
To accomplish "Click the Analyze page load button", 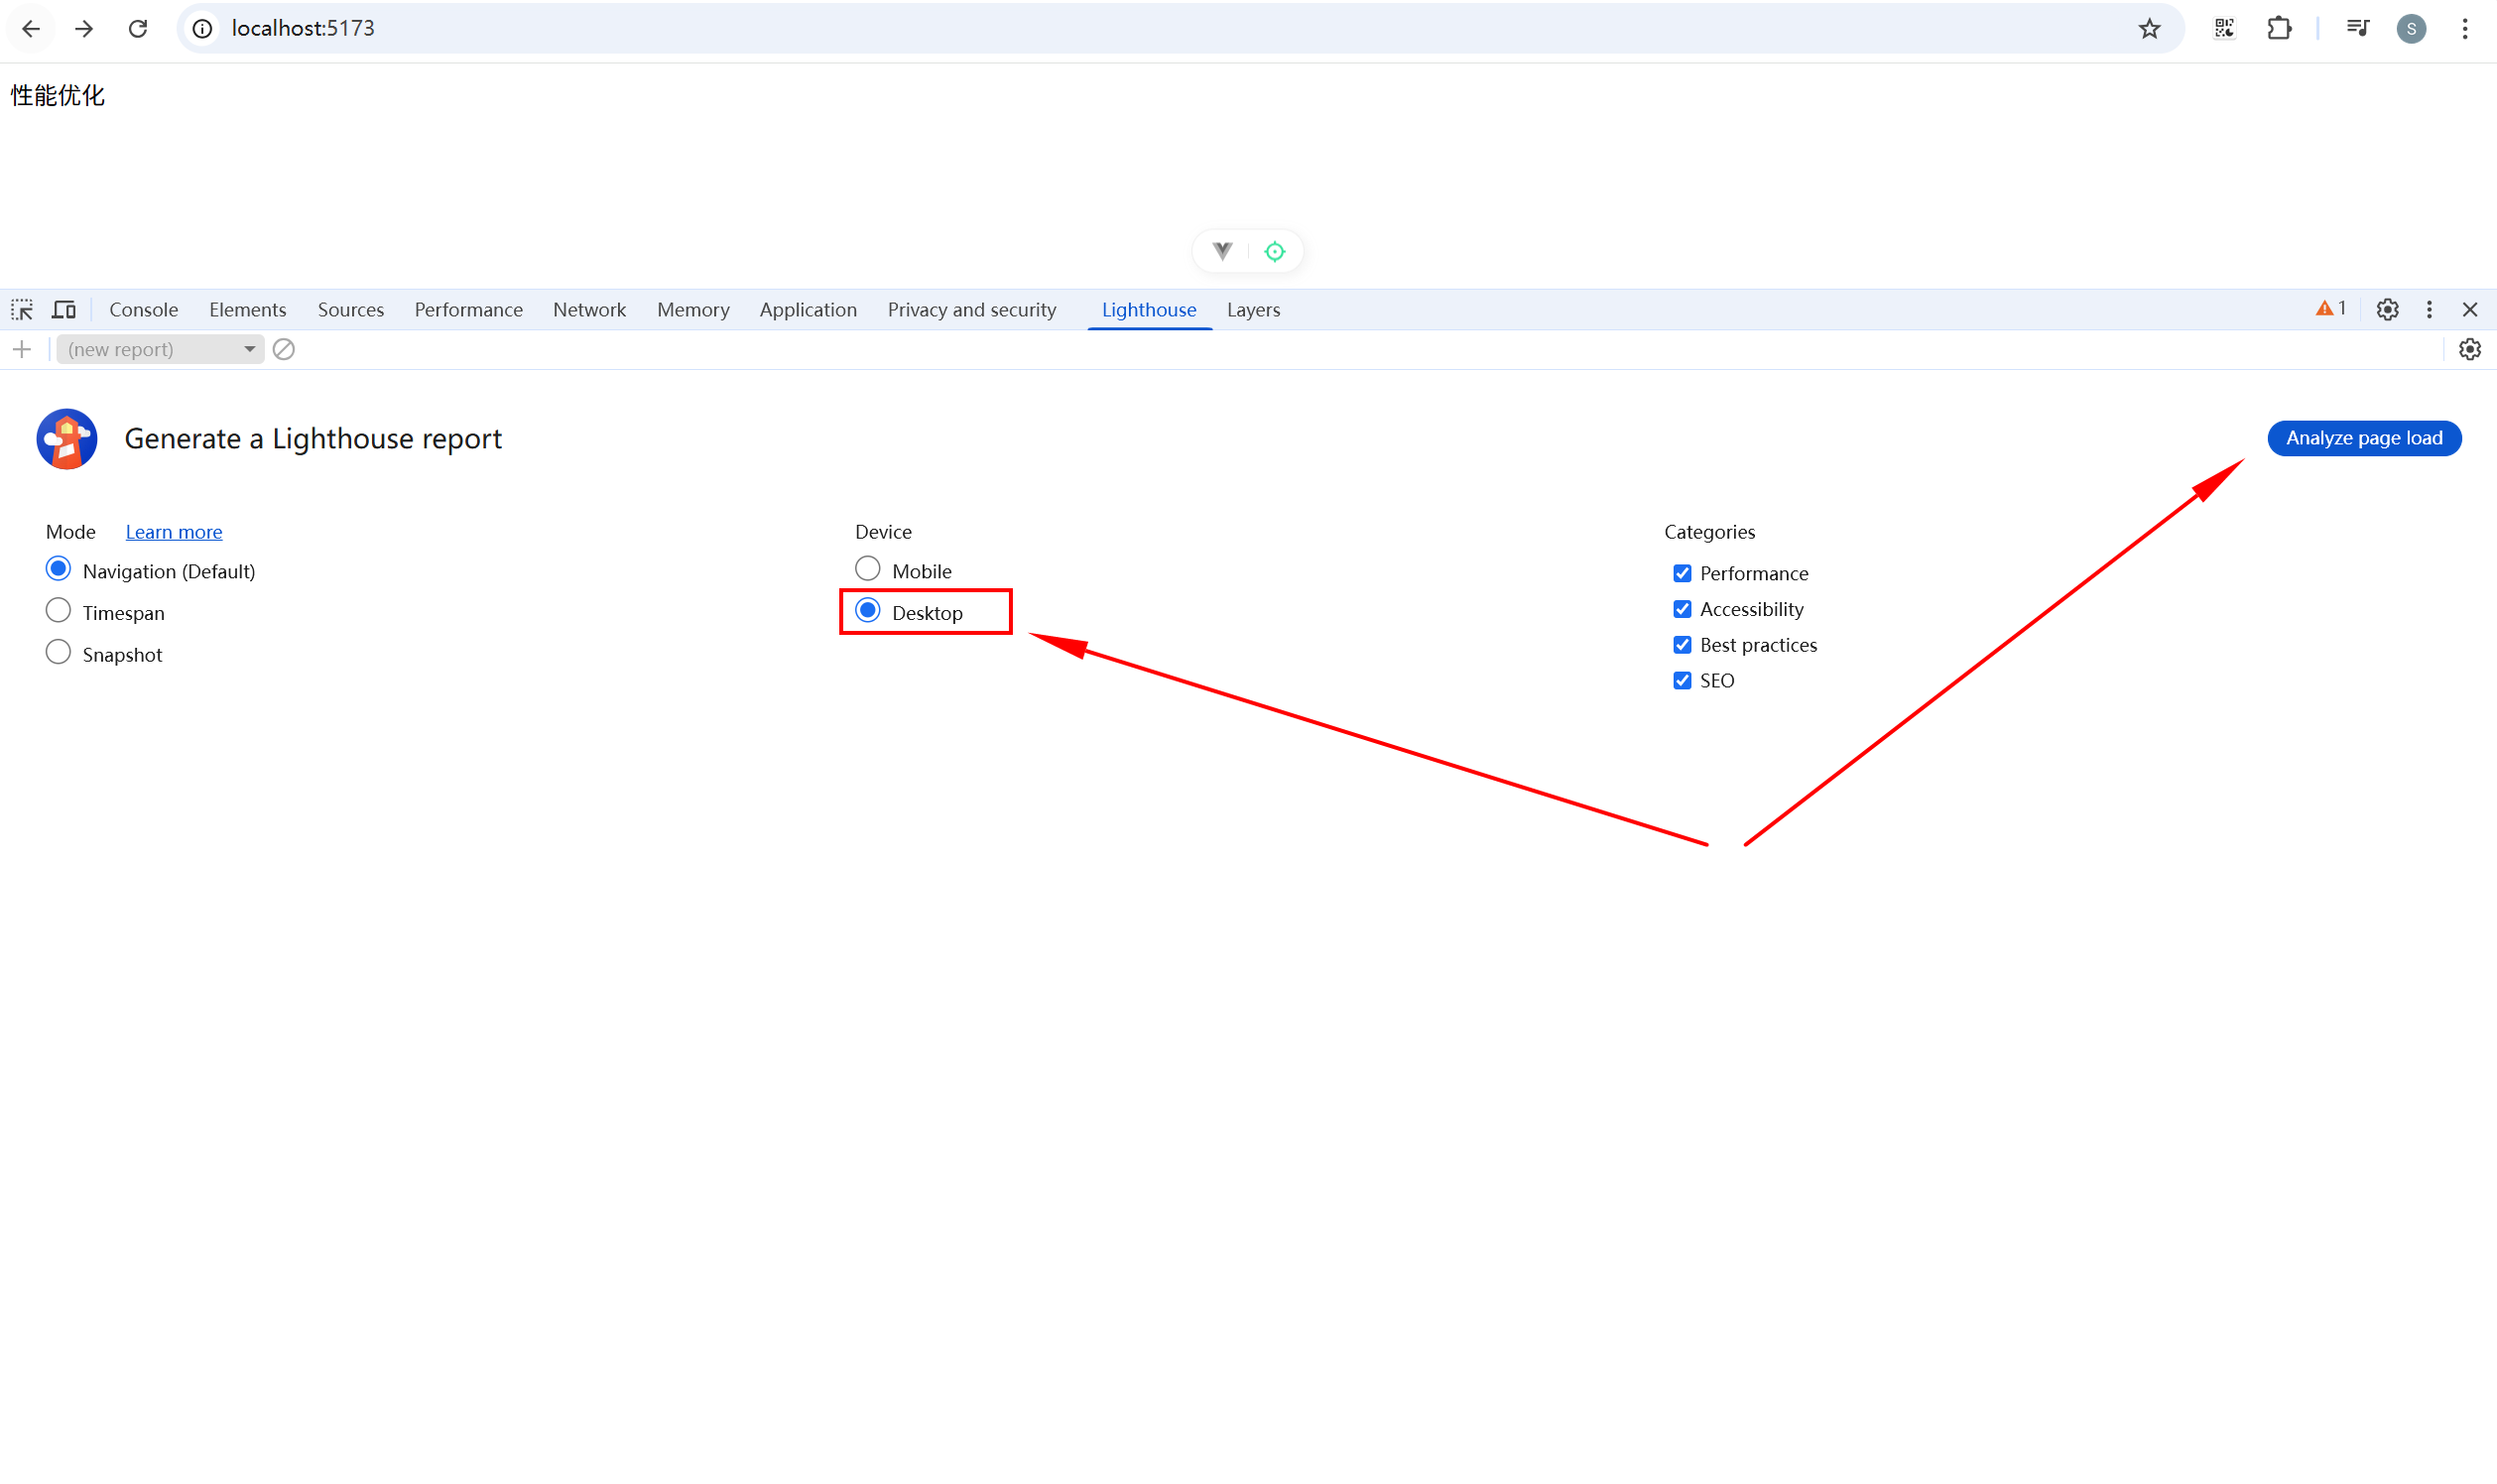I will click(2363, 438).
